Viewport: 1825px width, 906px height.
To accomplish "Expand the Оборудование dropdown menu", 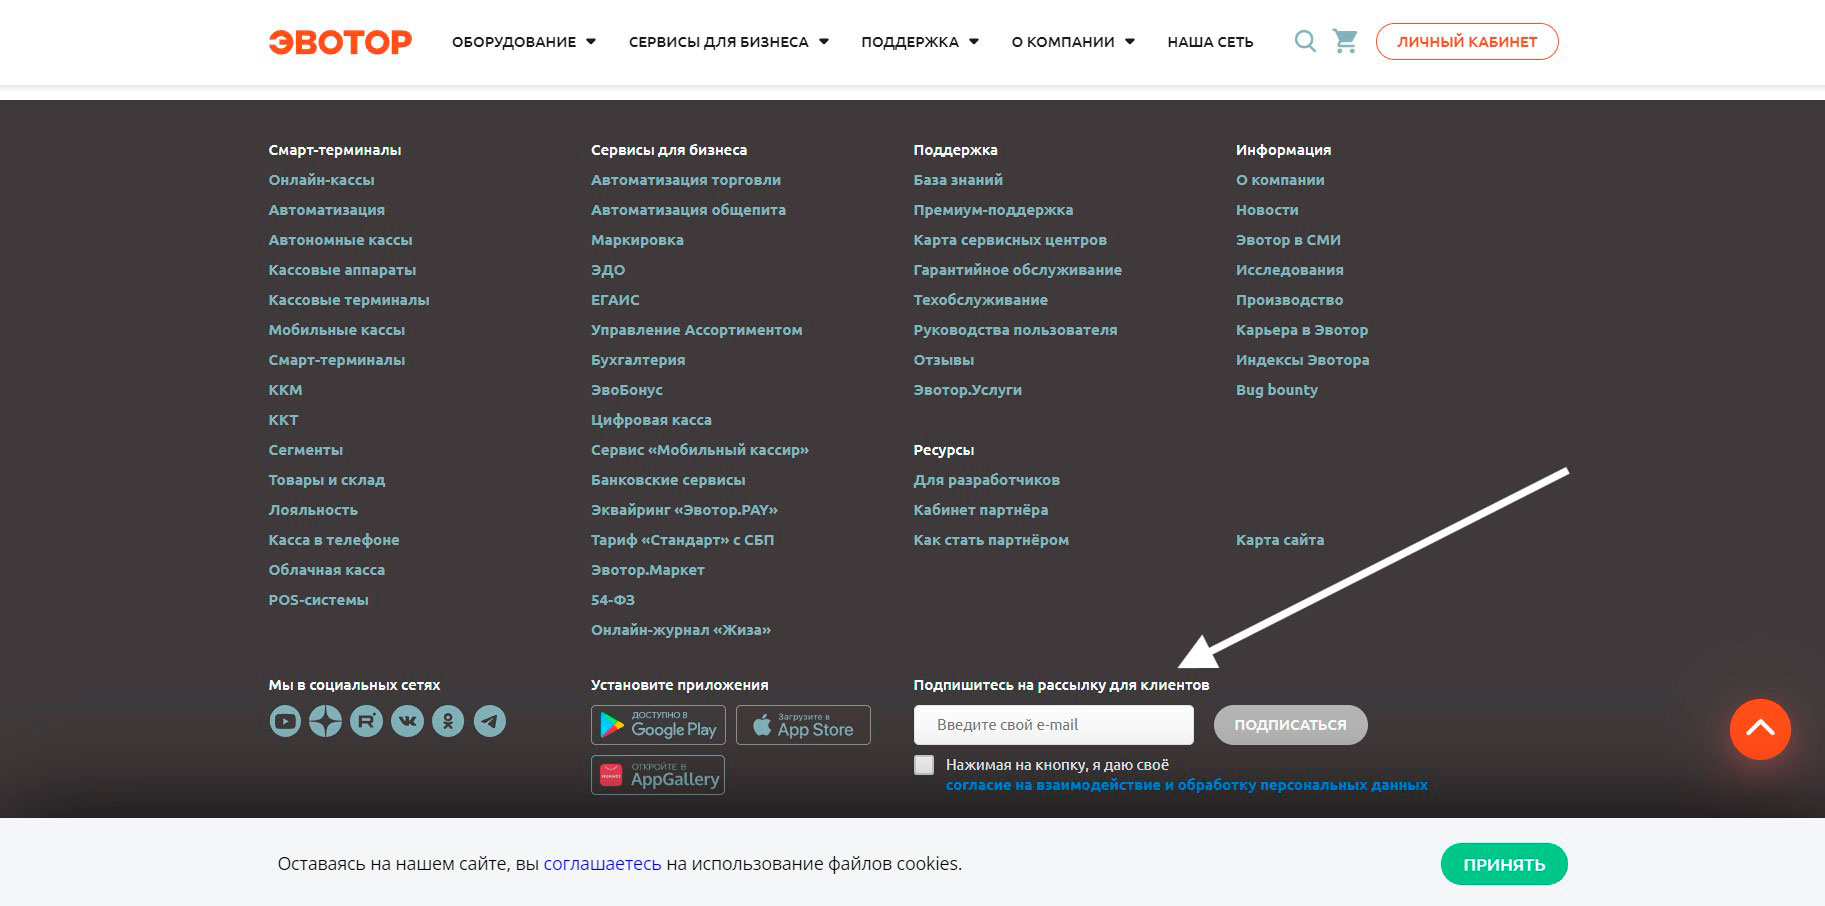I will [x=524, y=42].
